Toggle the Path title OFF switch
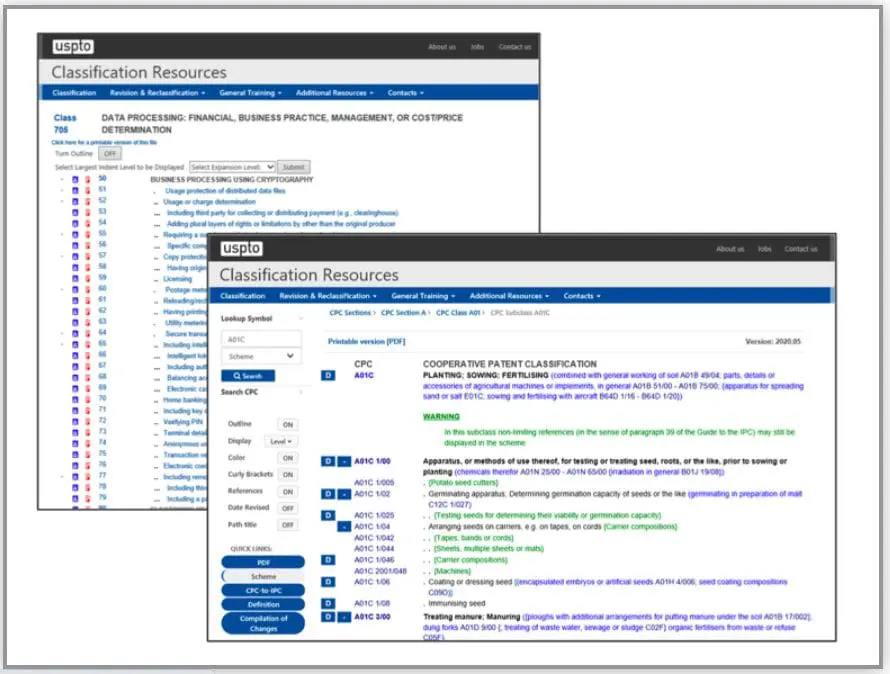 288,525
